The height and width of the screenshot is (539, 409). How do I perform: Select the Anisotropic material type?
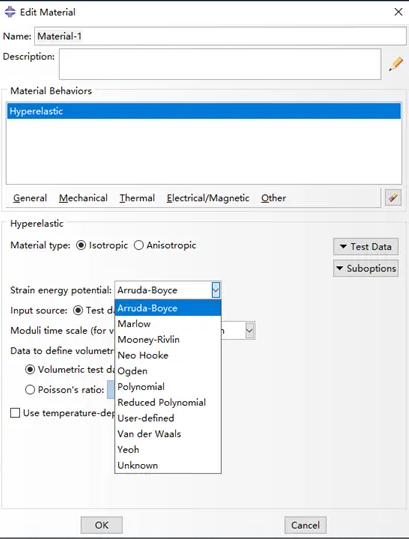tap(139, 245)
